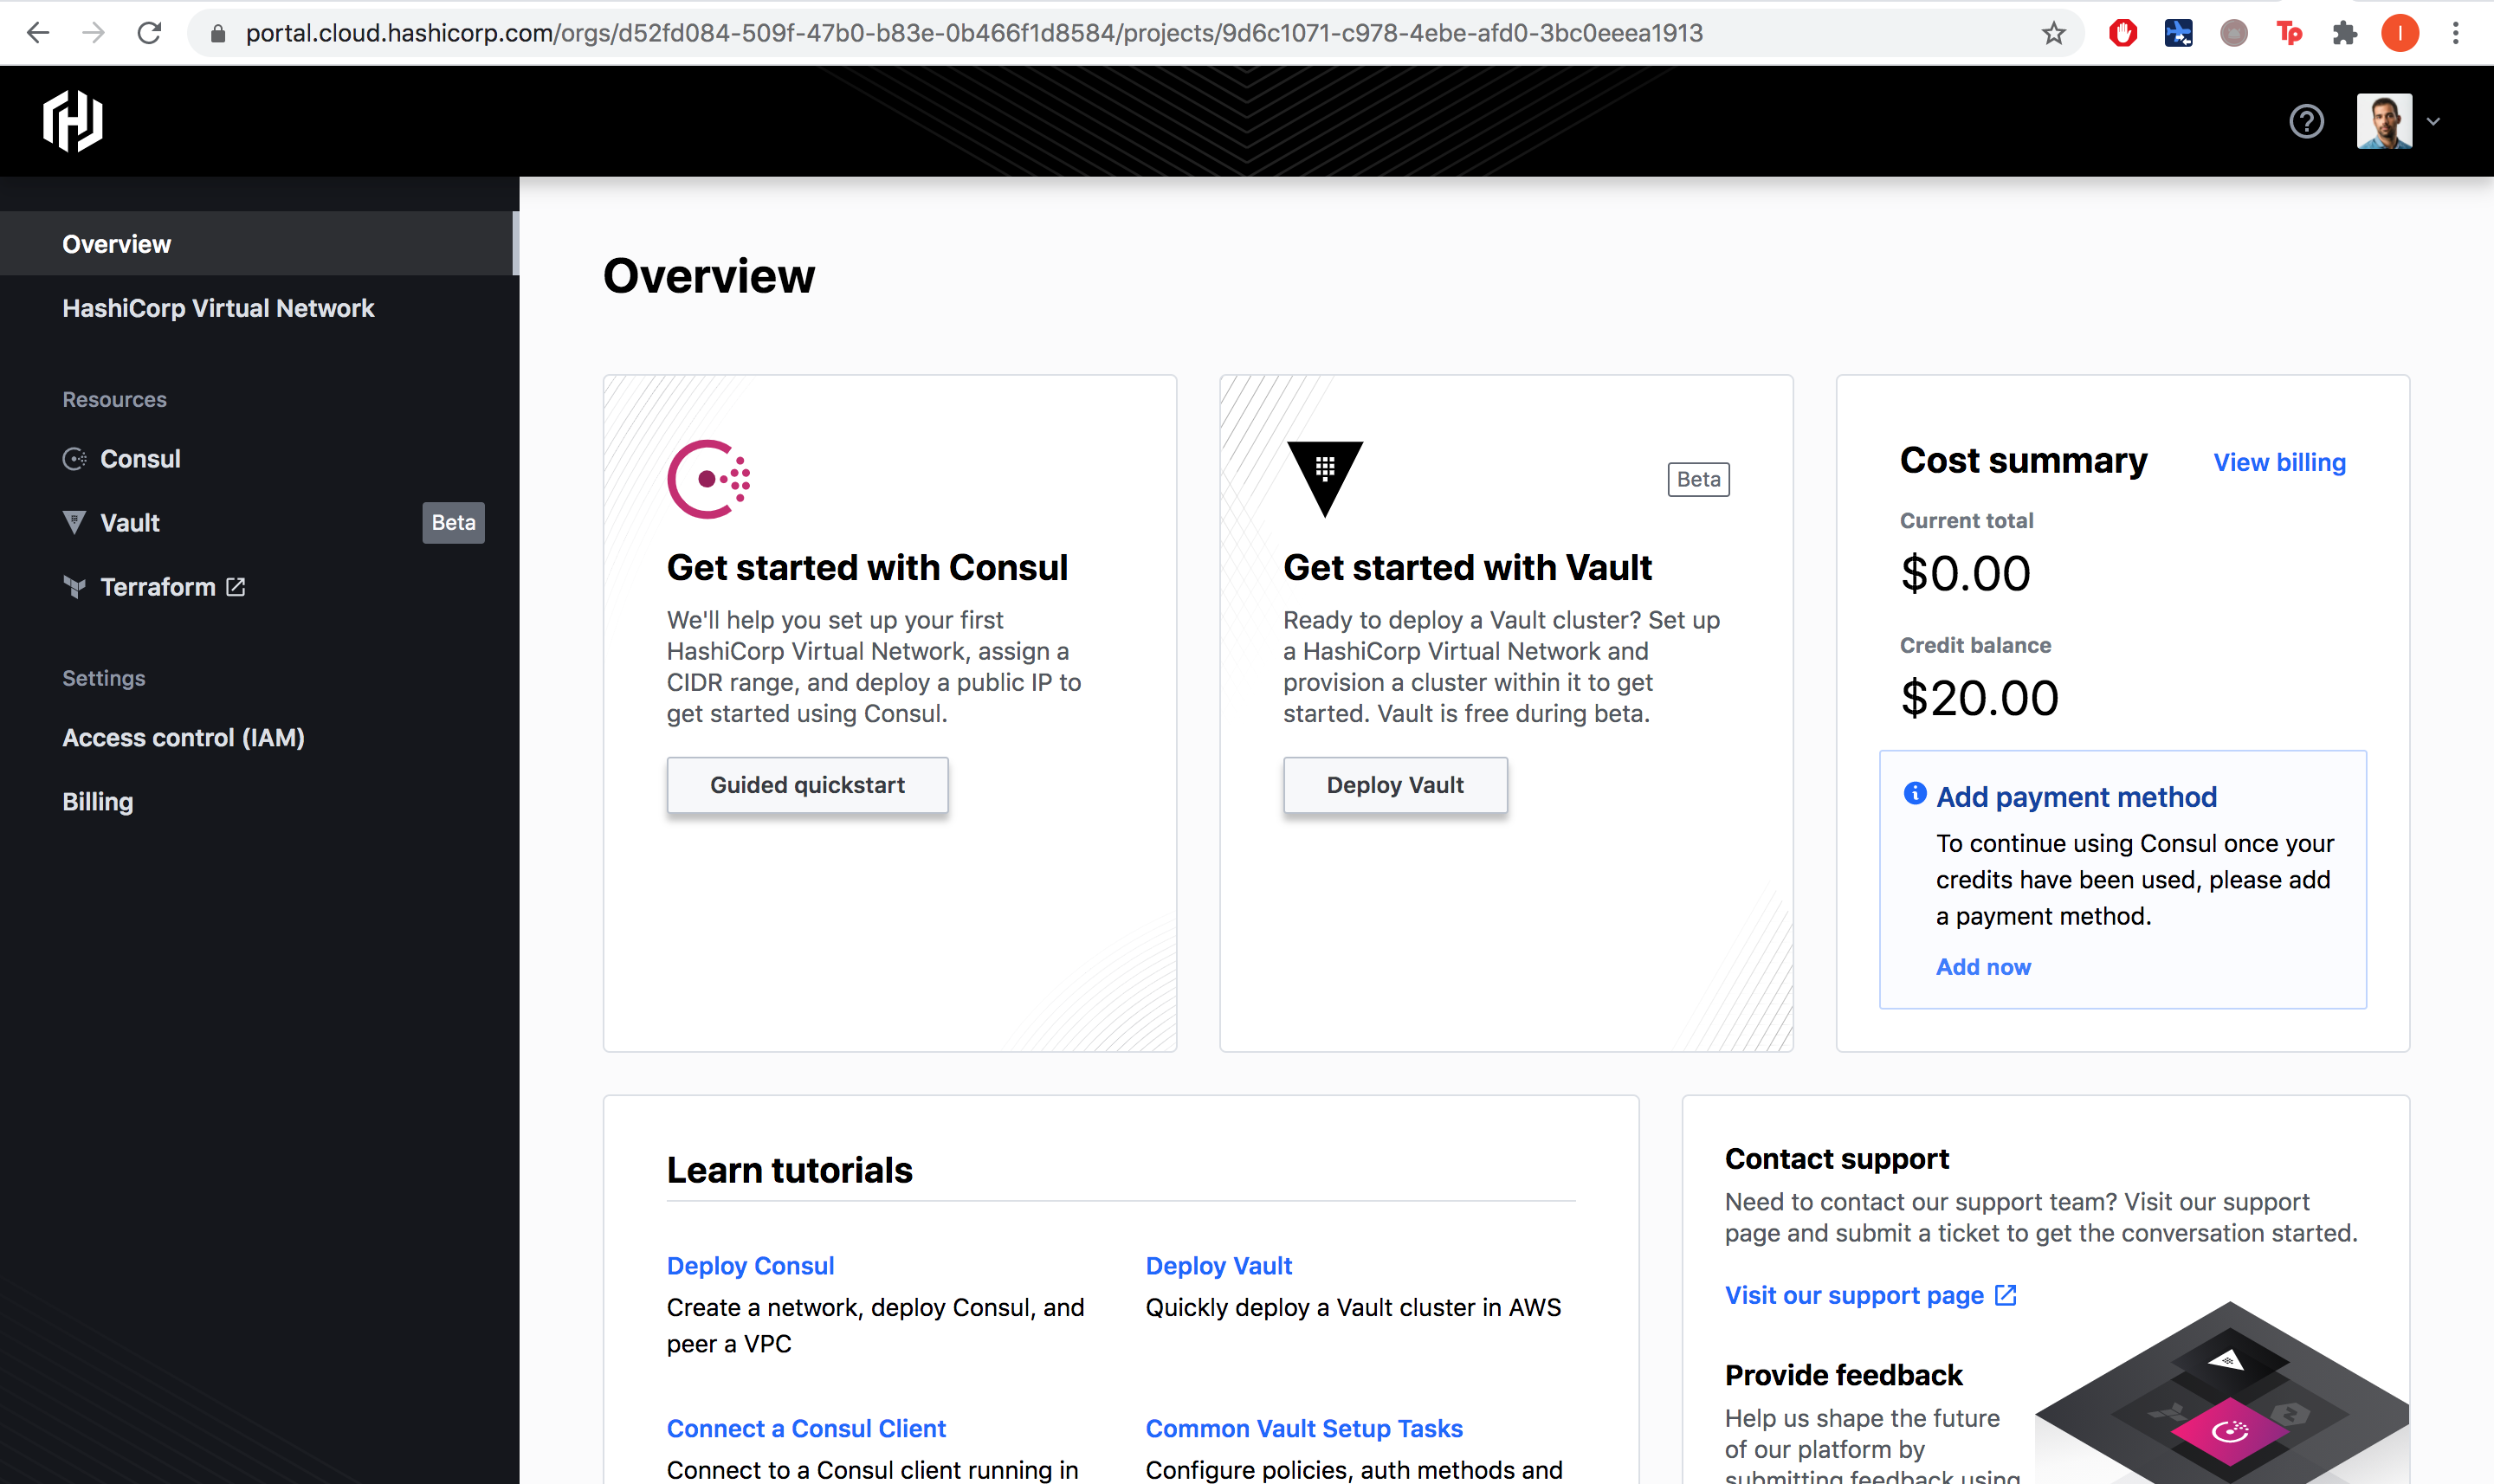
Task: Open the gray round extension icon
Action: coord(2233,33)
